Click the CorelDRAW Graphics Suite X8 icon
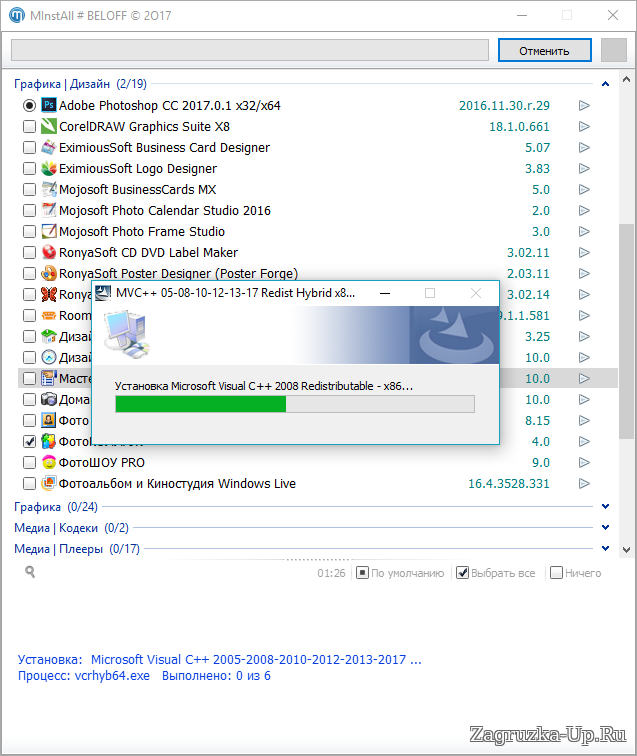The width and height of the screenshot is (637, 756). pos(49,126)
